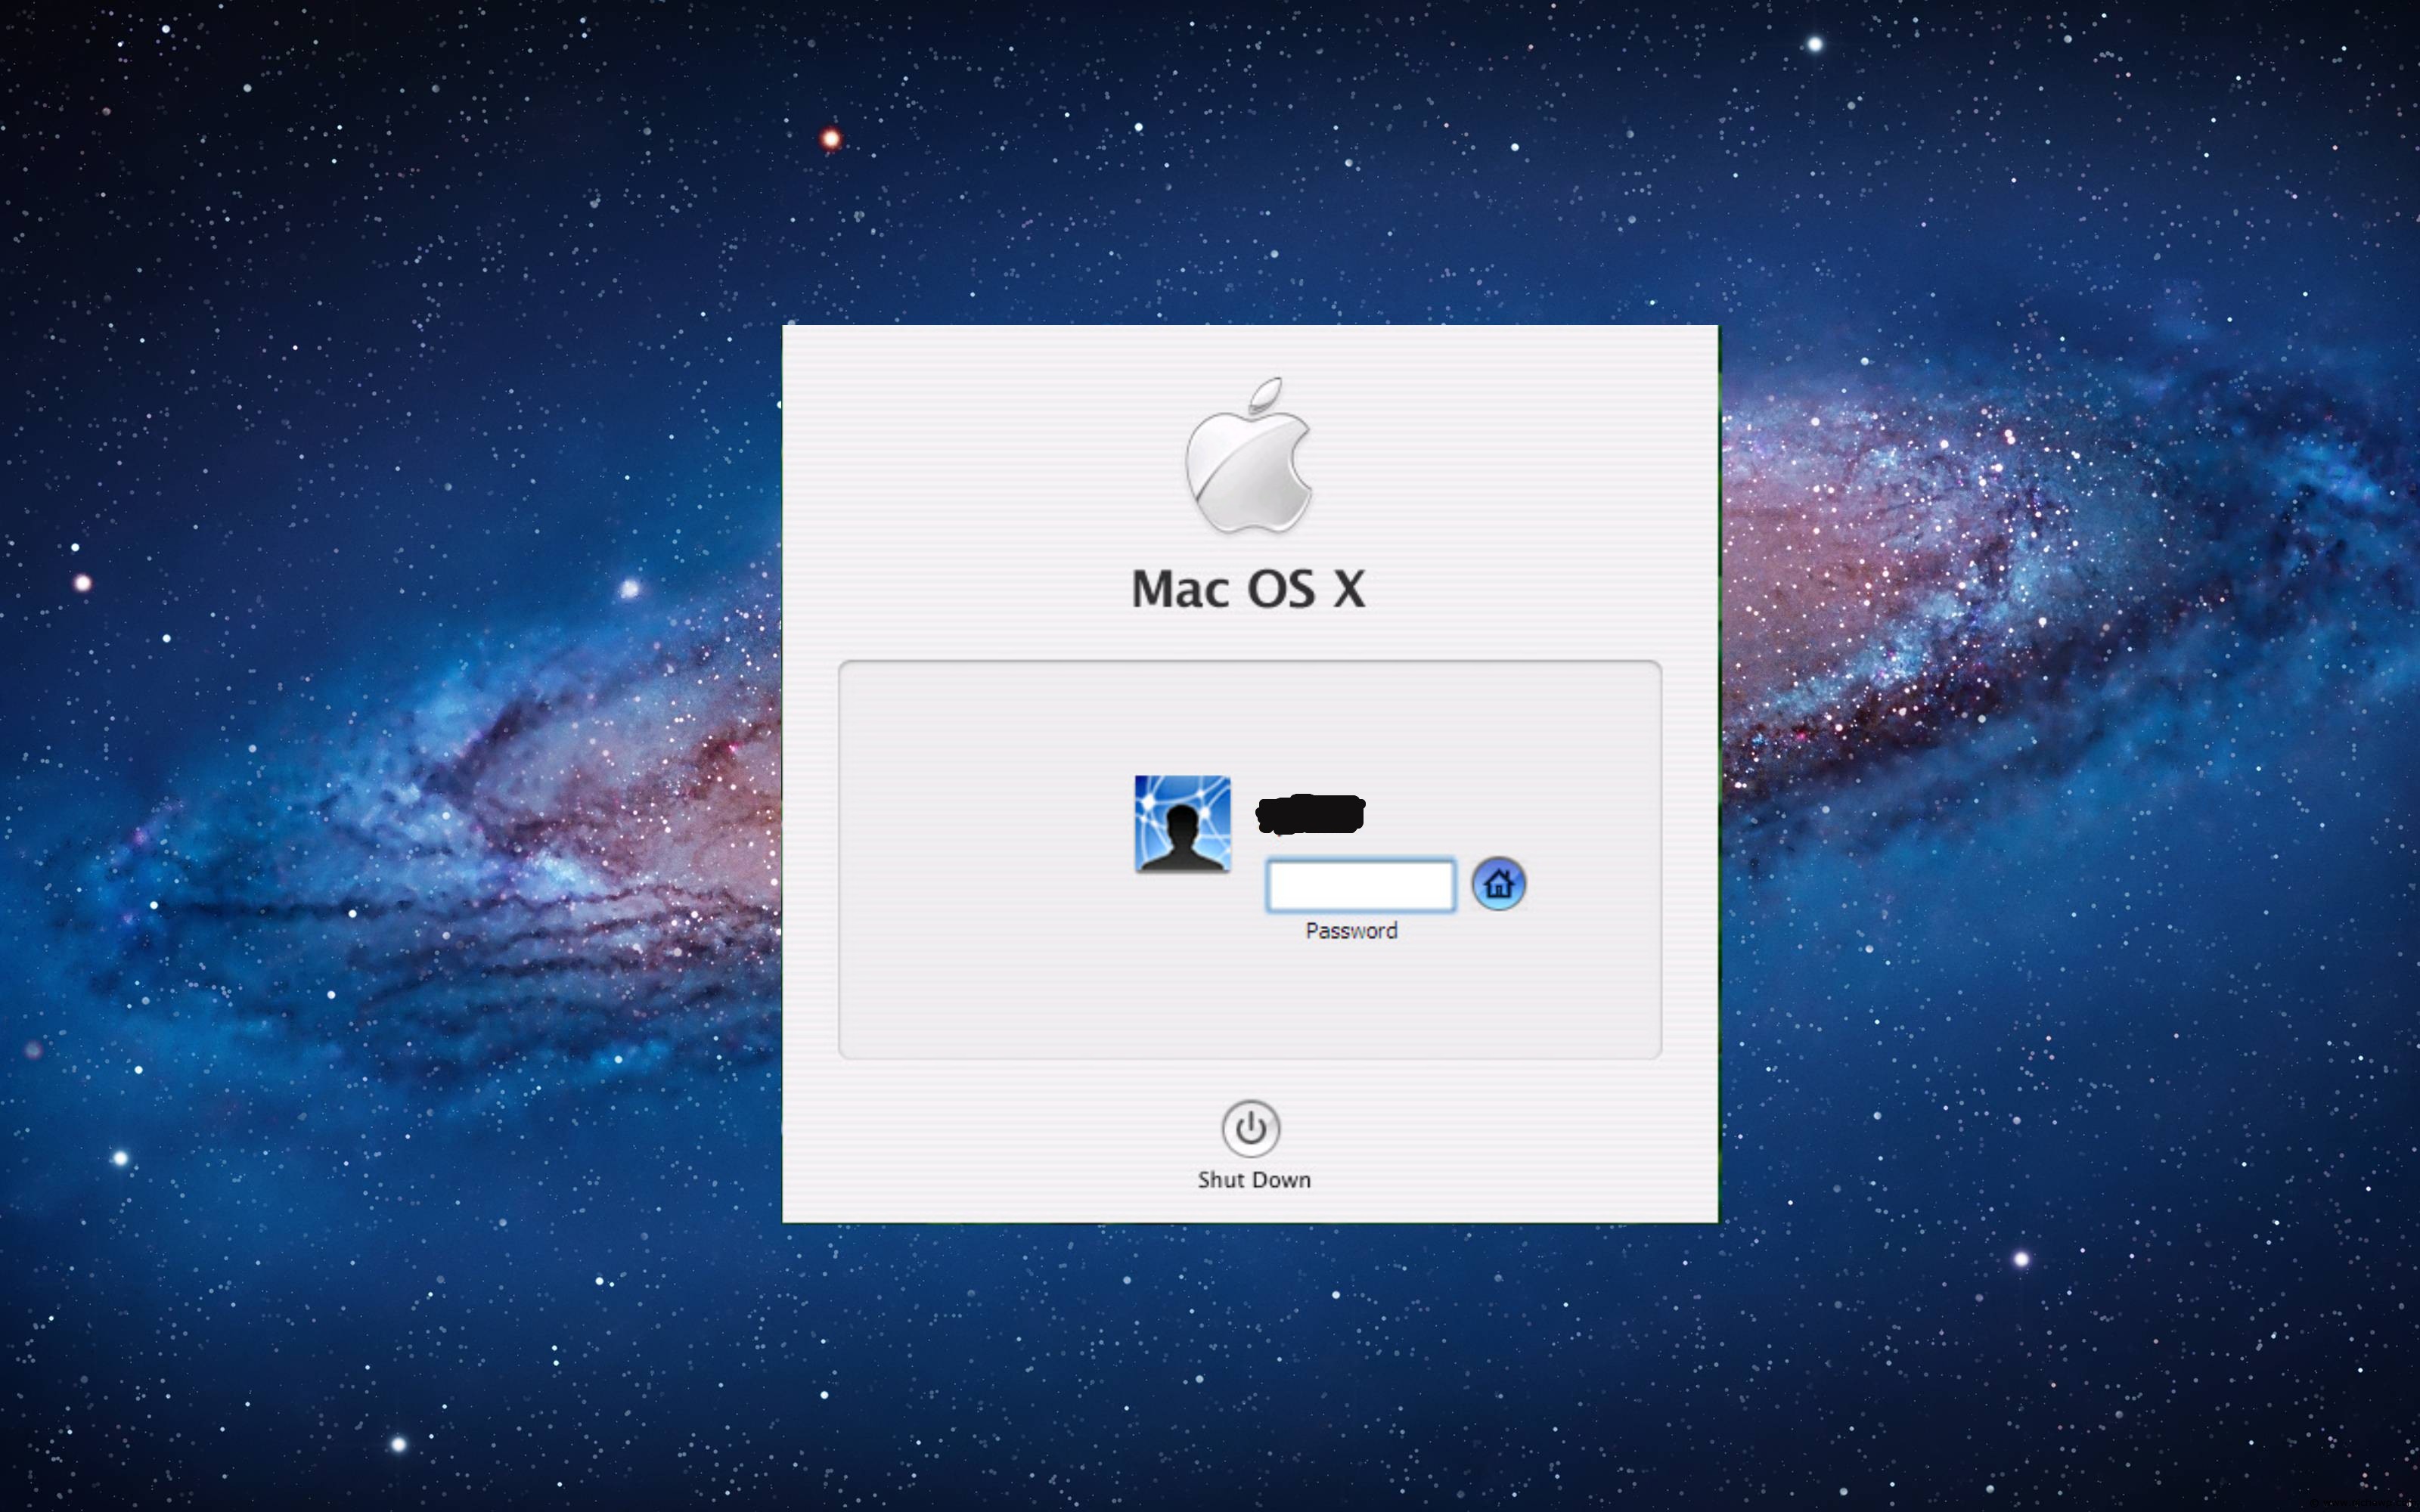Click the blue home login button
Image resolution: width=2420 pixels, height=1512 pixels.
pyautogui.click(x=1498, y=884)
